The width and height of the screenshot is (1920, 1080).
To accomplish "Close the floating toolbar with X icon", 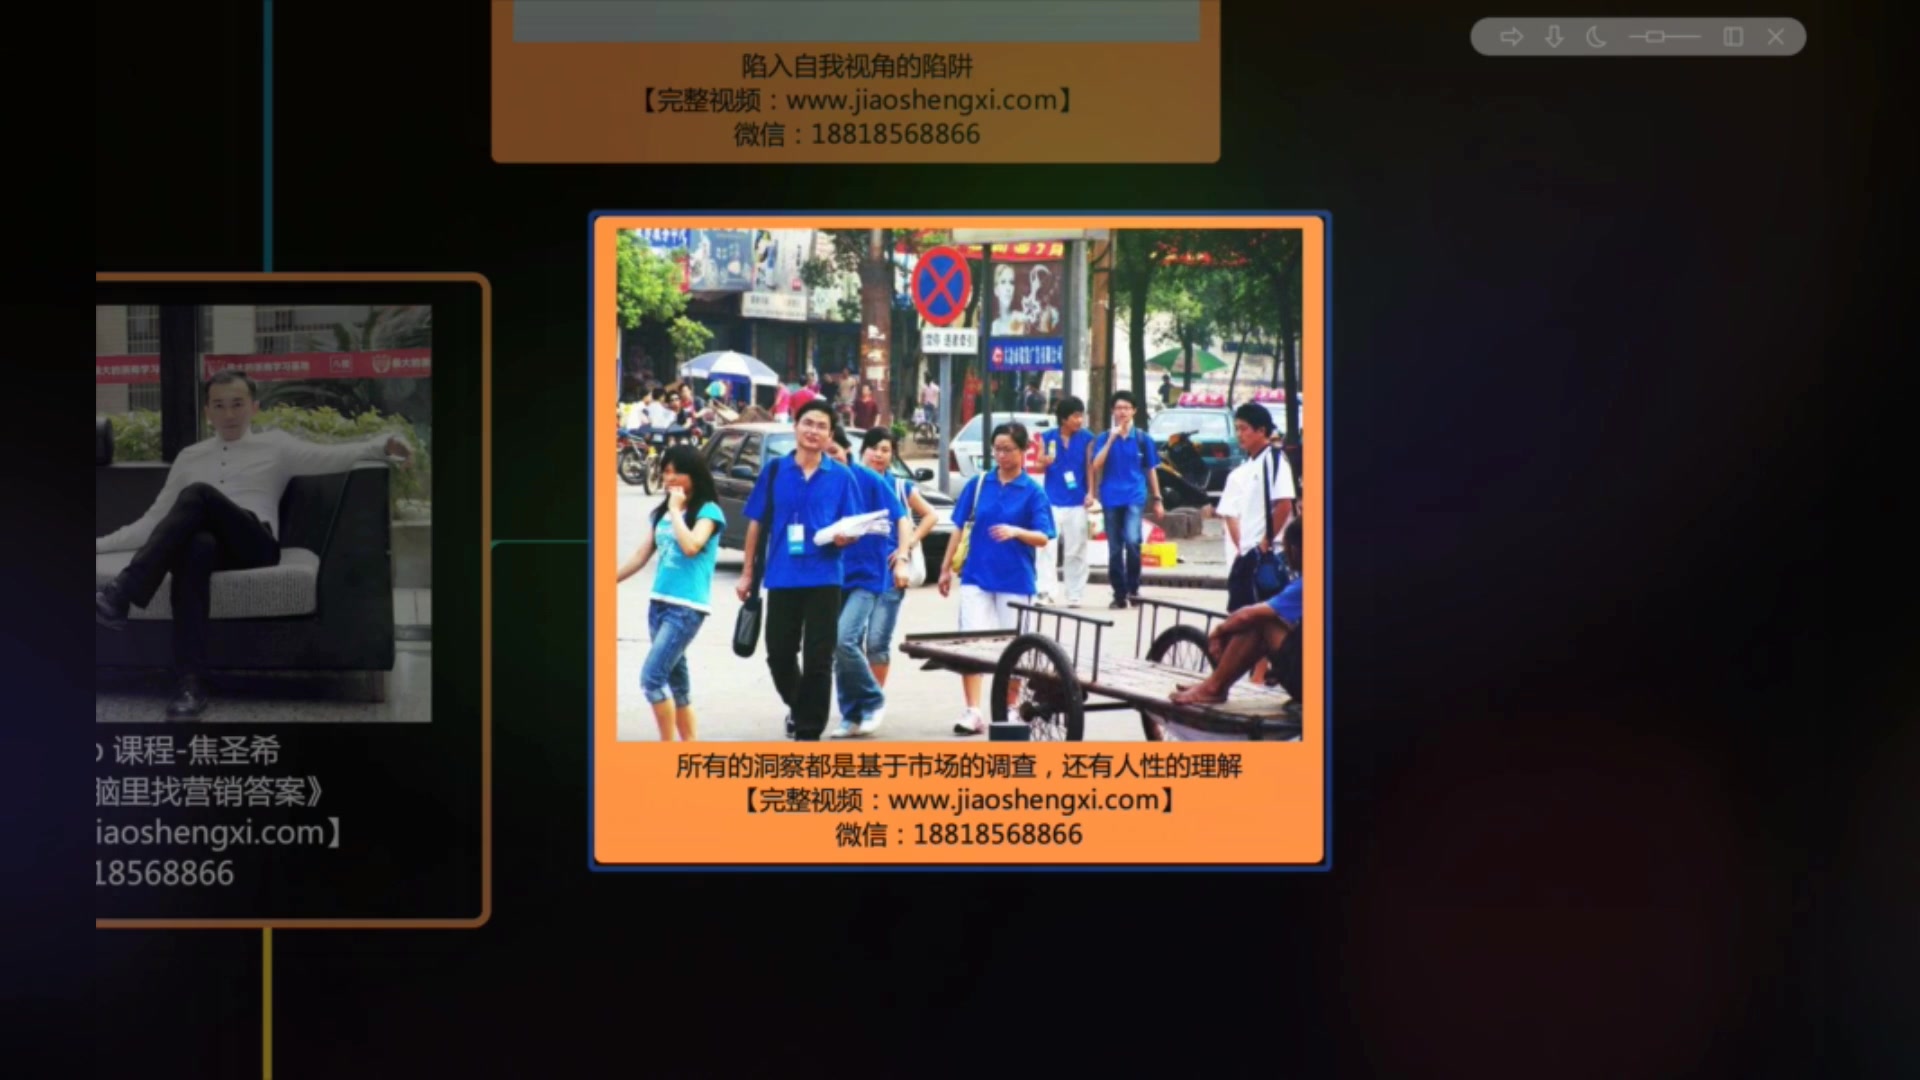I will pos(1776,37).
